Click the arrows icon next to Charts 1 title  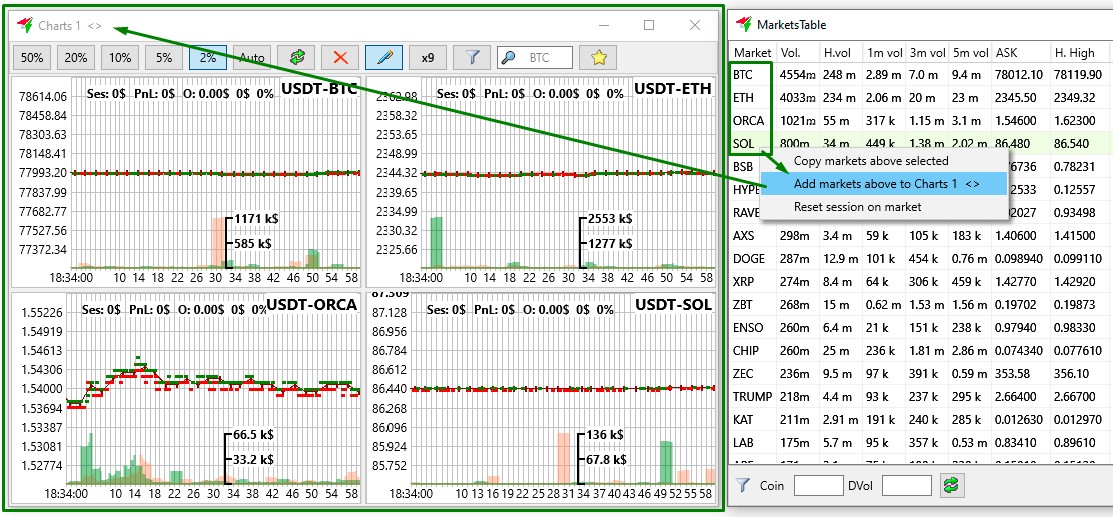[x=94, y=25]
